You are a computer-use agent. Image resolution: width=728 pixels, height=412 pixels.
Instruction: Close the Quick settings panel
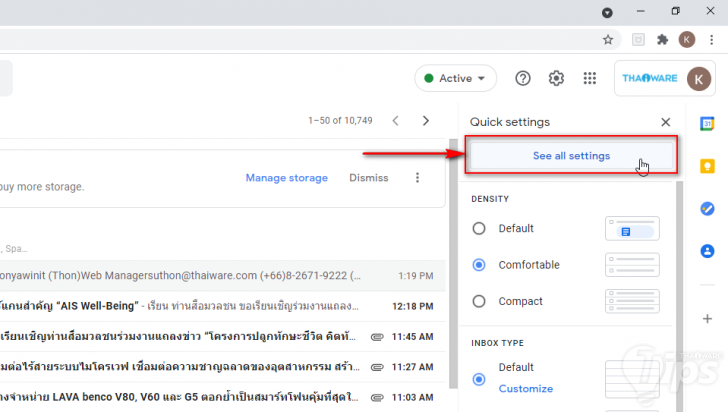click(x=665, y=122)
